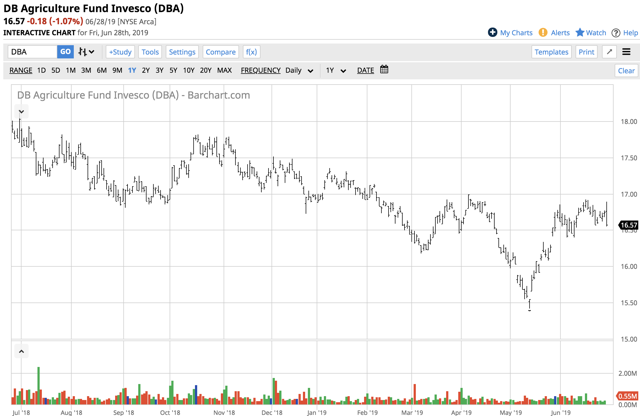The height and width of the screenshot is (416, 640).
Task: Expand chart to fullscreen arrow icon
Action: tap(609, 52)
